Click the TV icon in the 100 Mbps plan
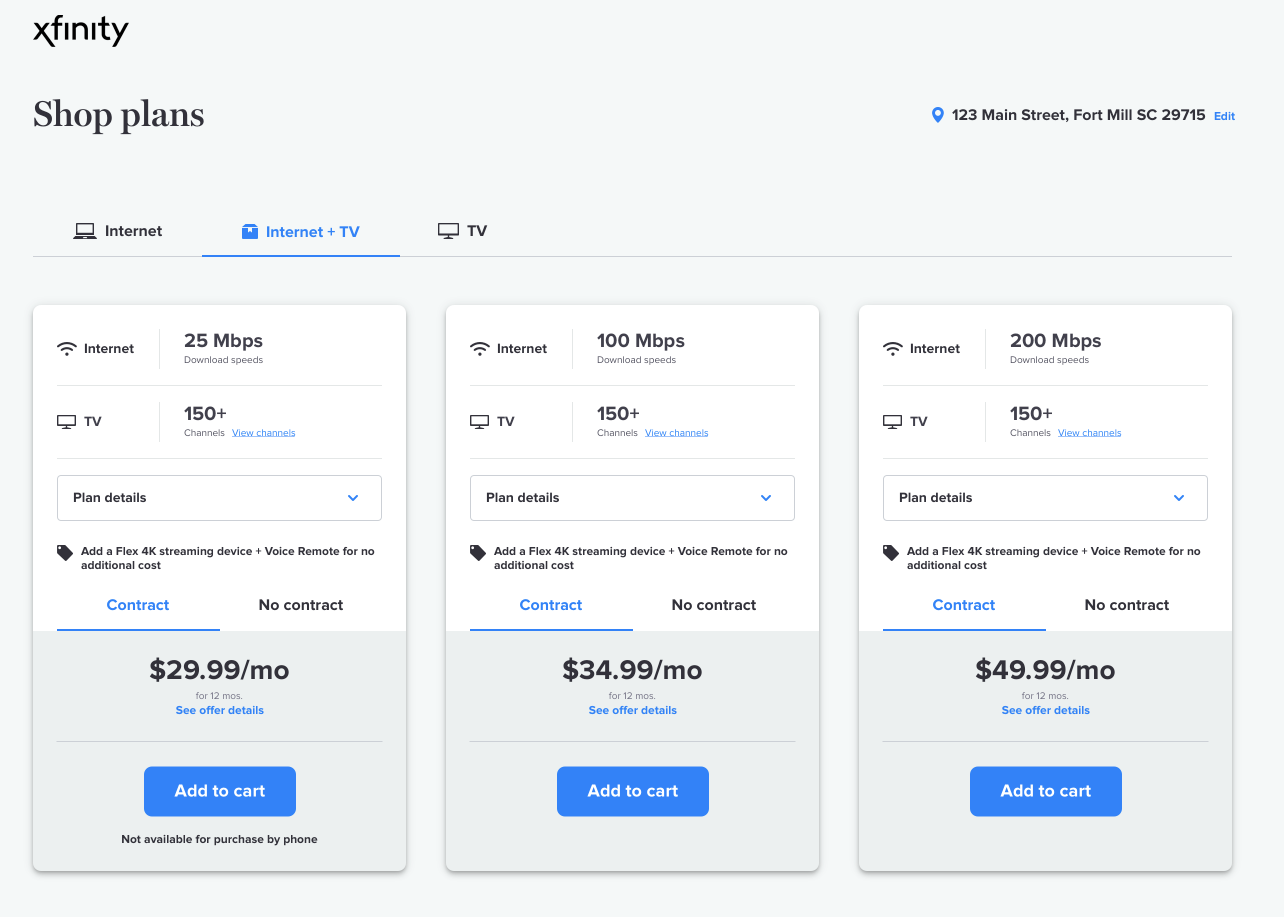 point(480,422)
